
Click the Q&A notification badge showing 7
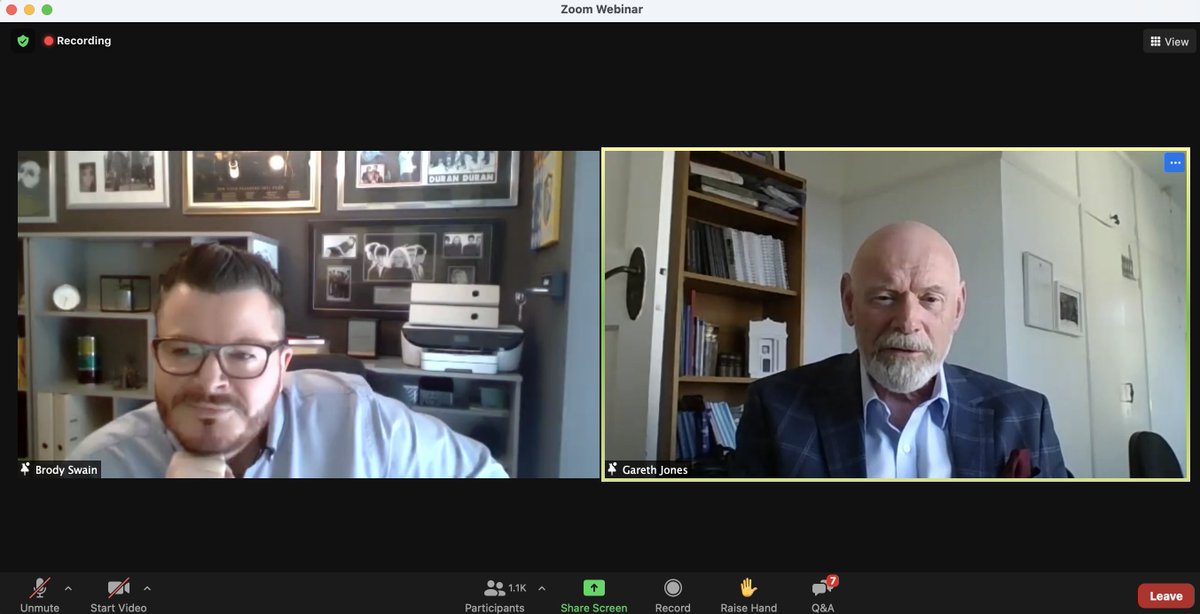(831, 578)
